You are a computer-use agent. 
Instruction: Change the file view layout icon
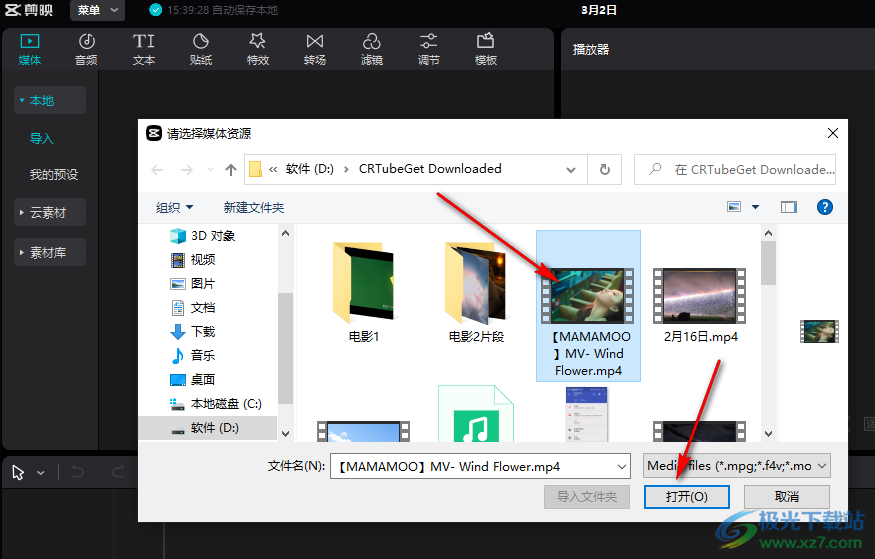click(x=734, y=207)
